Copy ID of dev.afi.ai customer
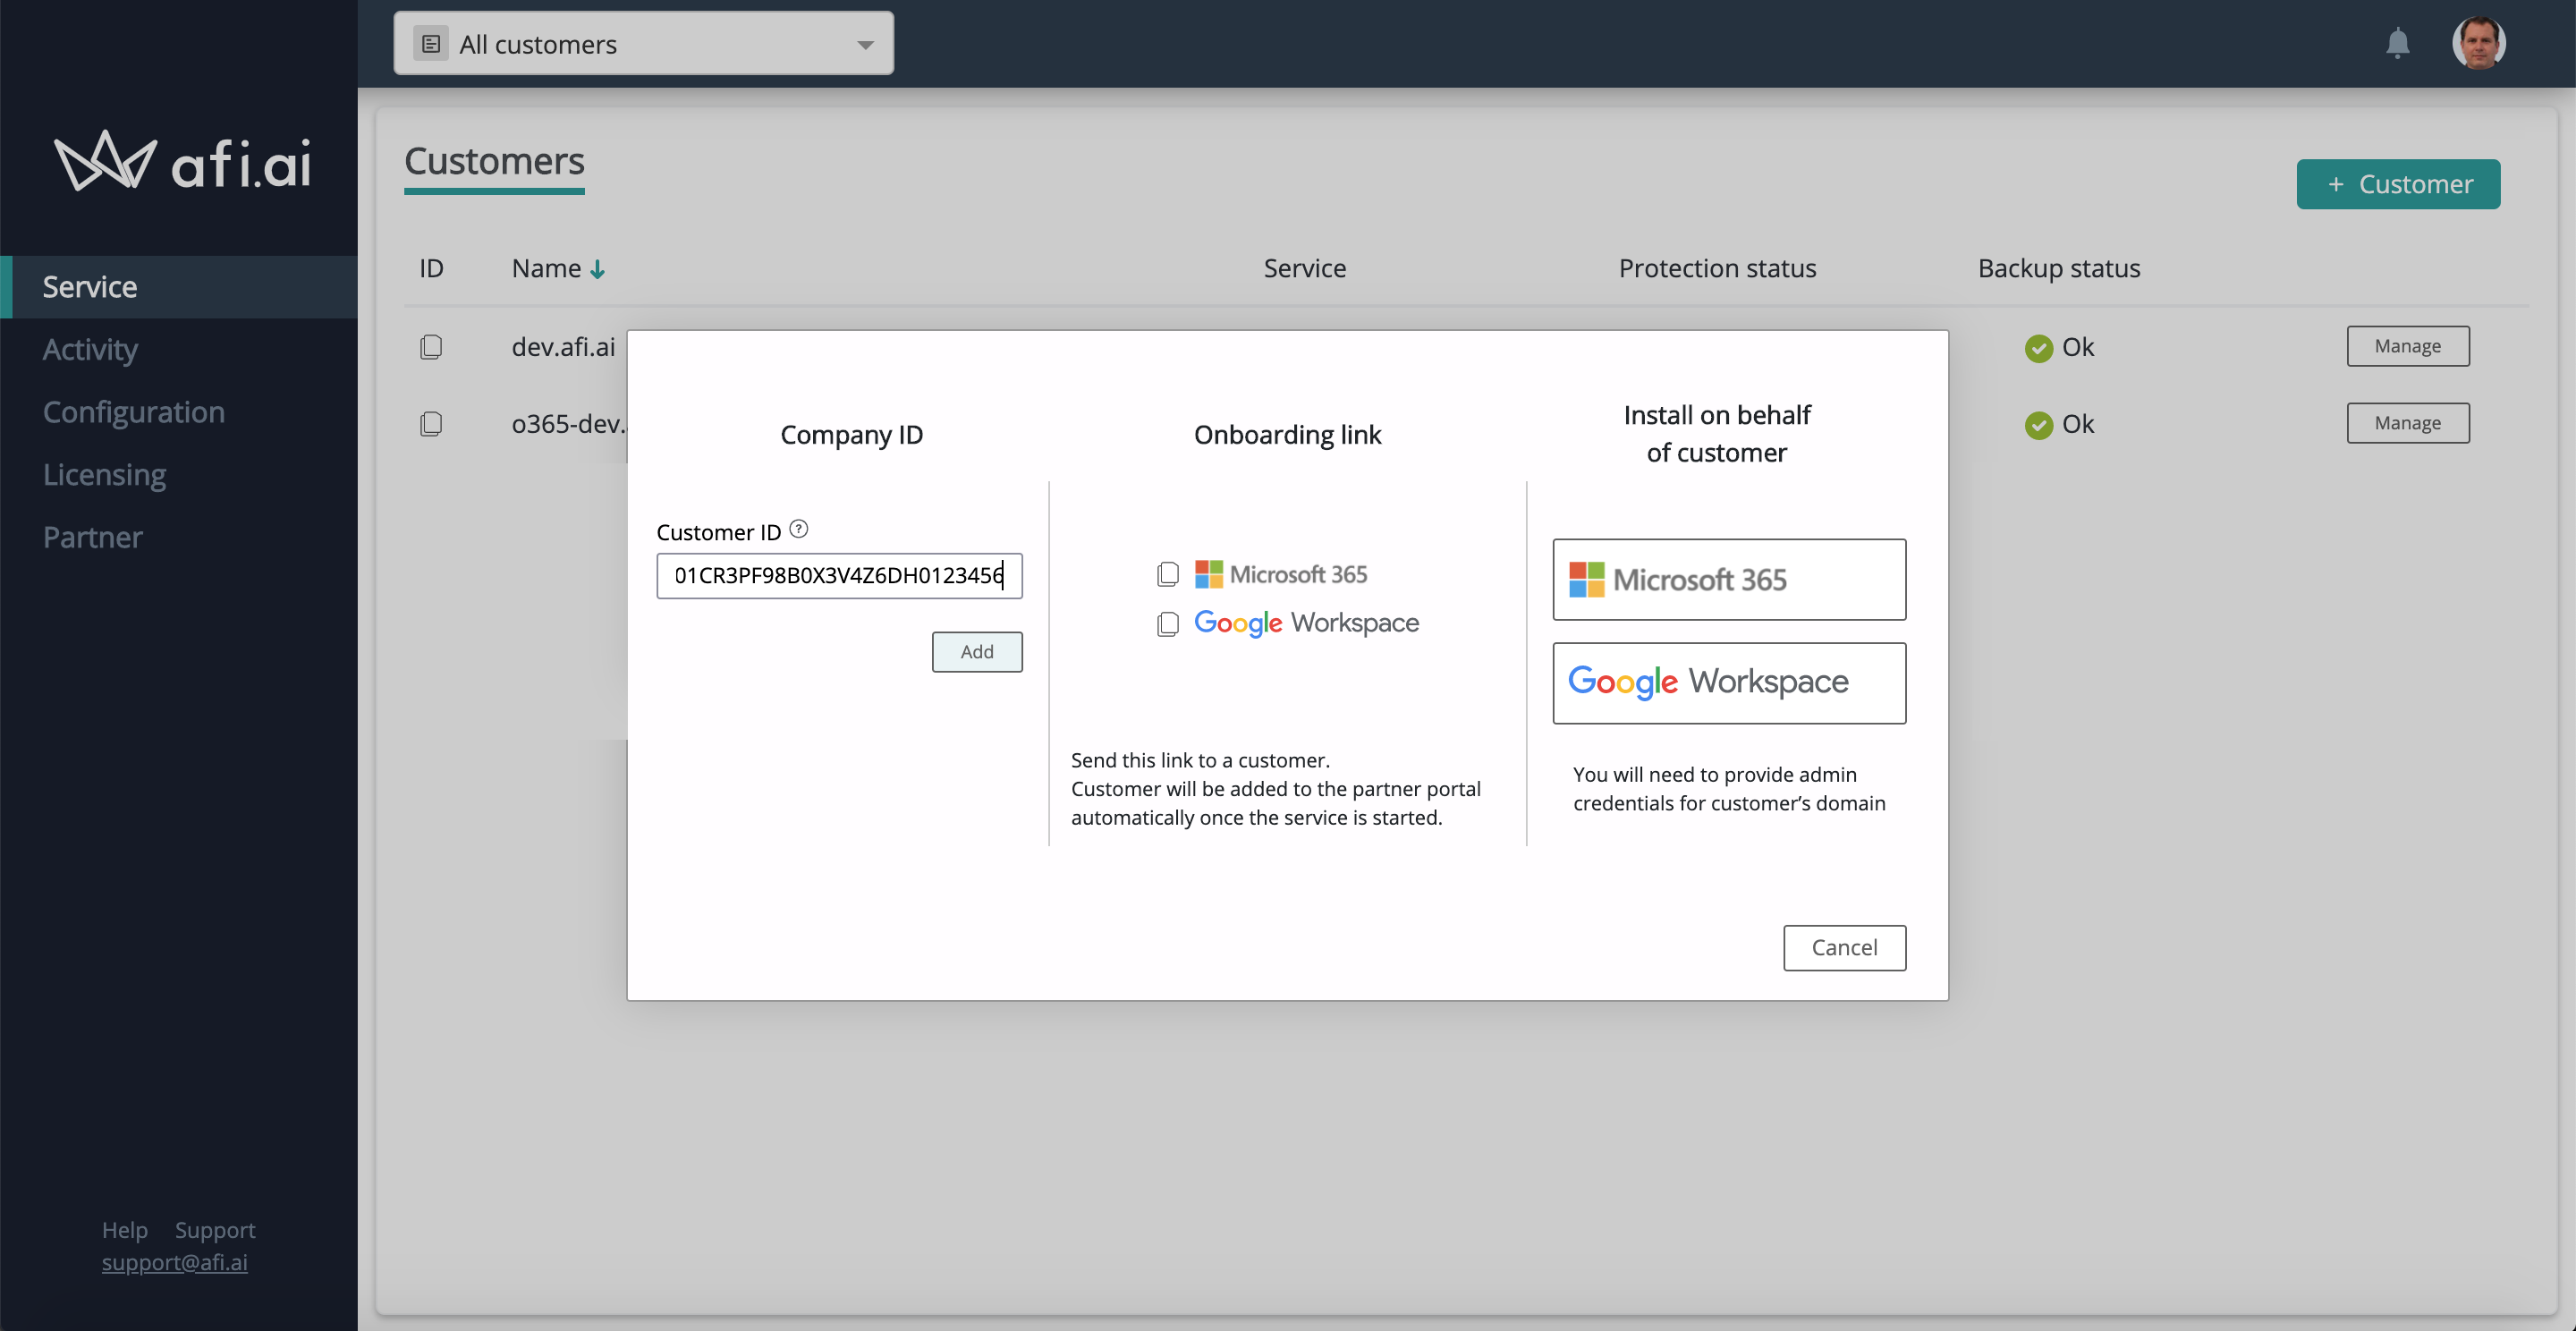This screenshot has width=2576, height=1331. [431, 347]
